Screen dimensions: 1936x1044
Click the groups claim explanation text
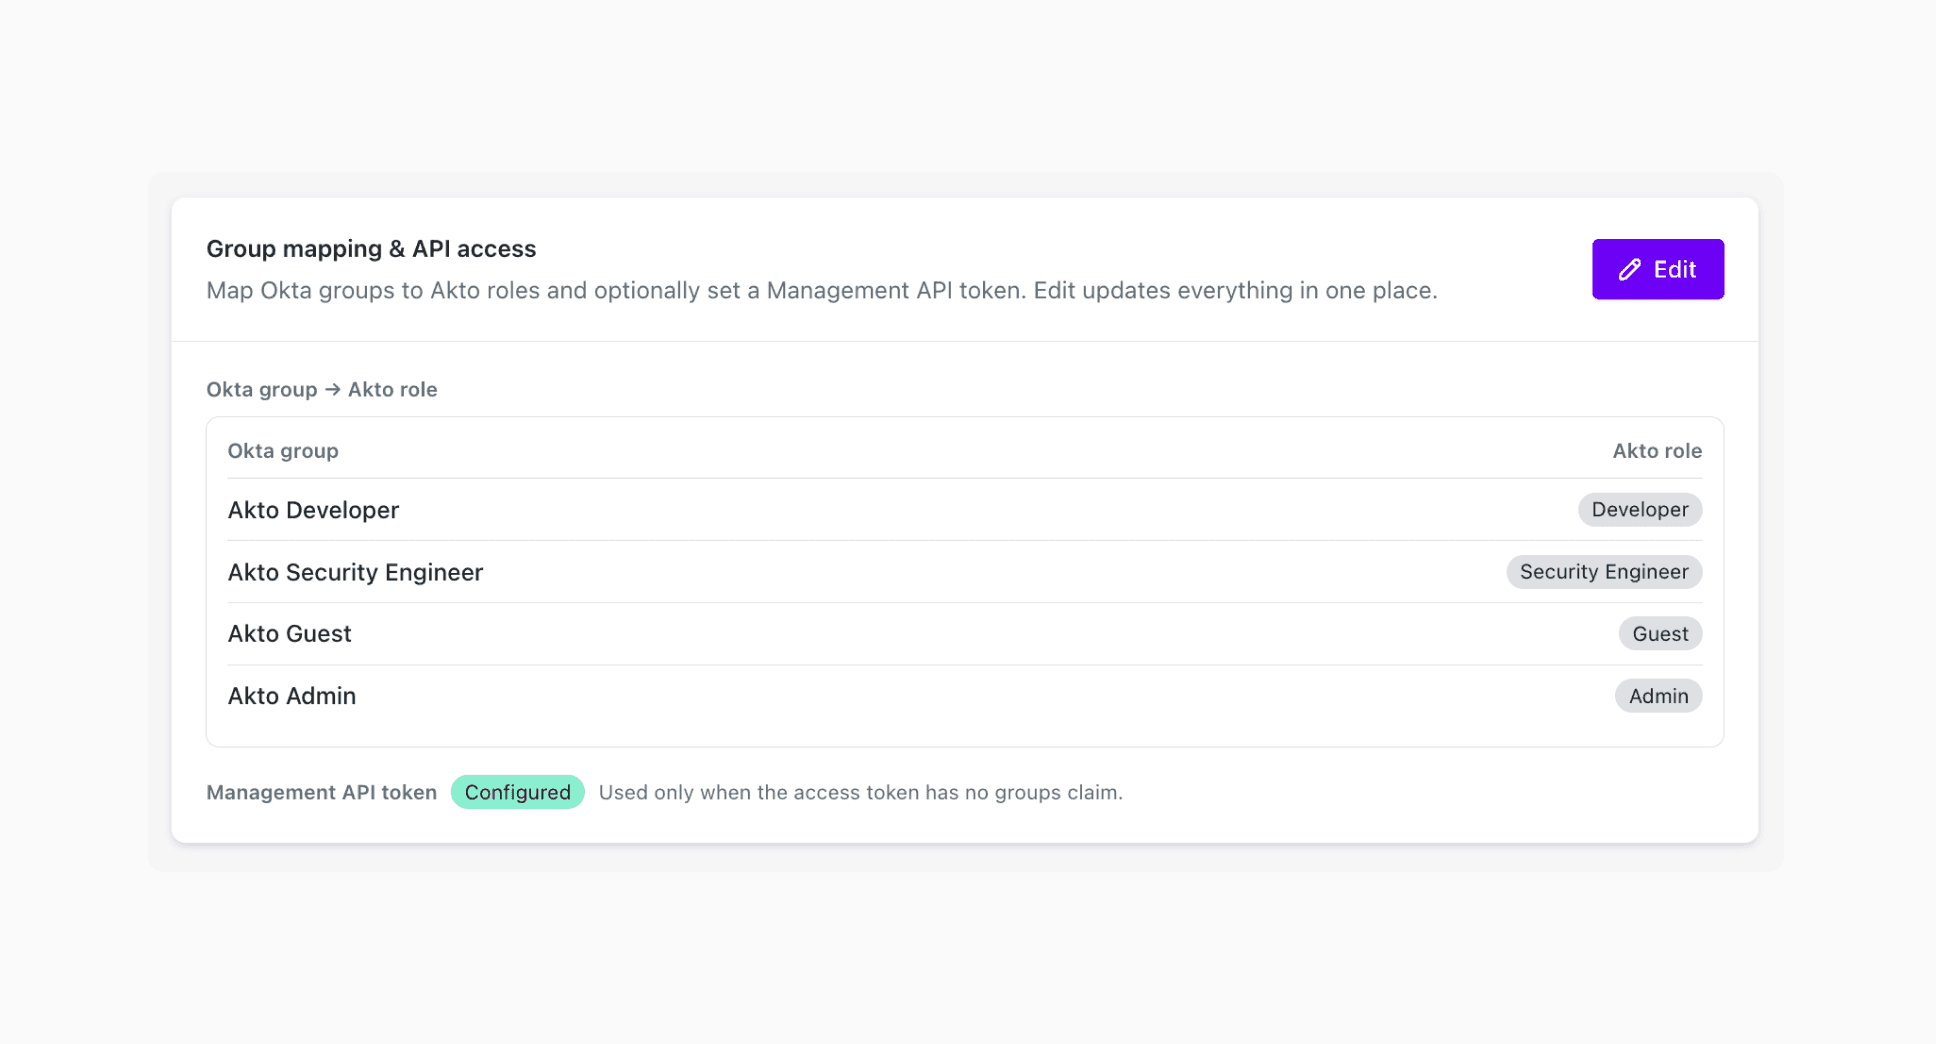[860, 791]
